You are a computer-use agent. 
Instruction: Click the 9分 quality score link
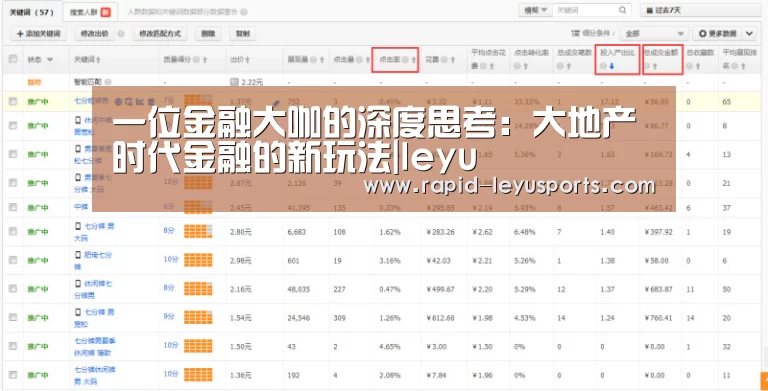pos(169,317)
